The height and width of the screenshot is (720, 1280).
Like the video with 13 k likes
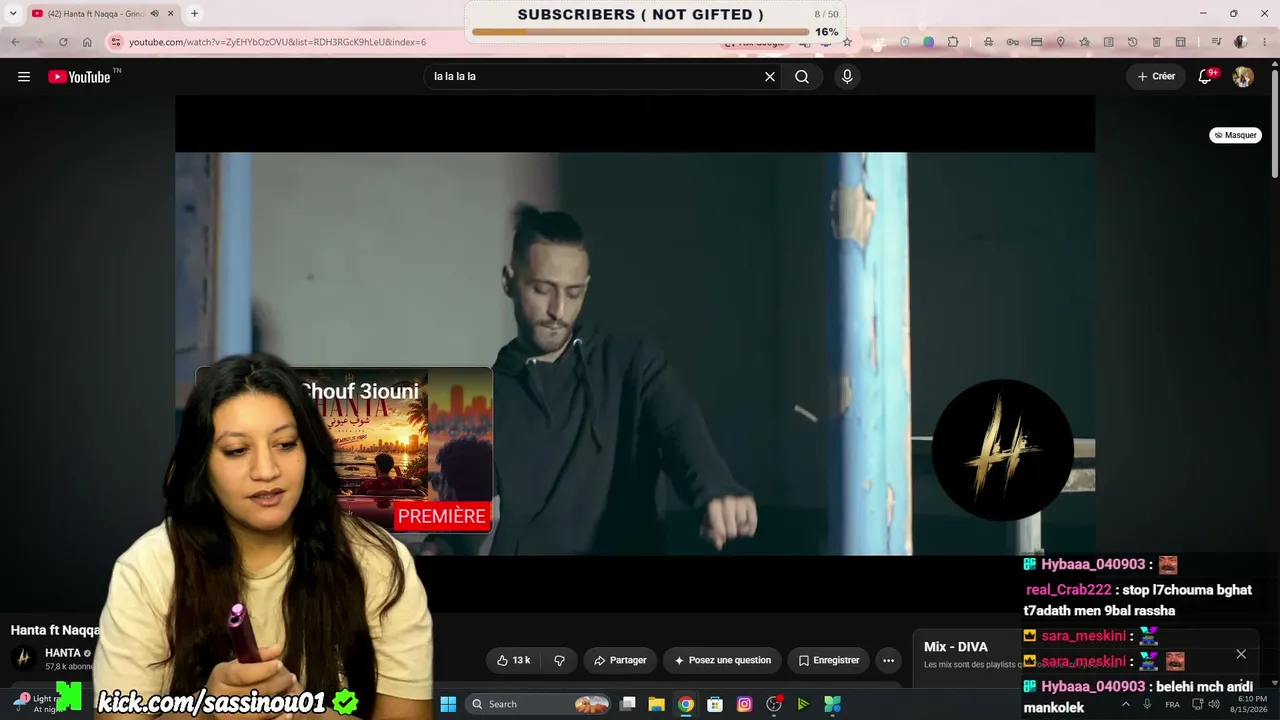(514, 660)
